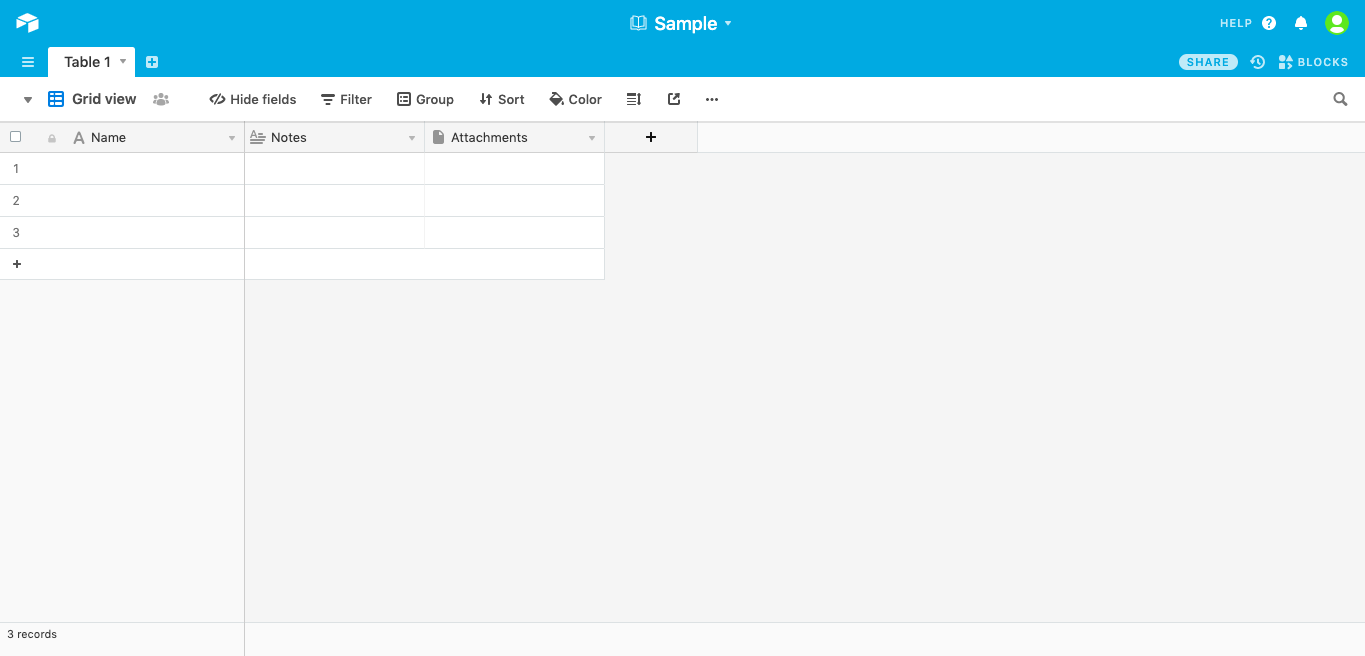Open Sort options
1365x656 pixels.
click(x=502, y=99)
